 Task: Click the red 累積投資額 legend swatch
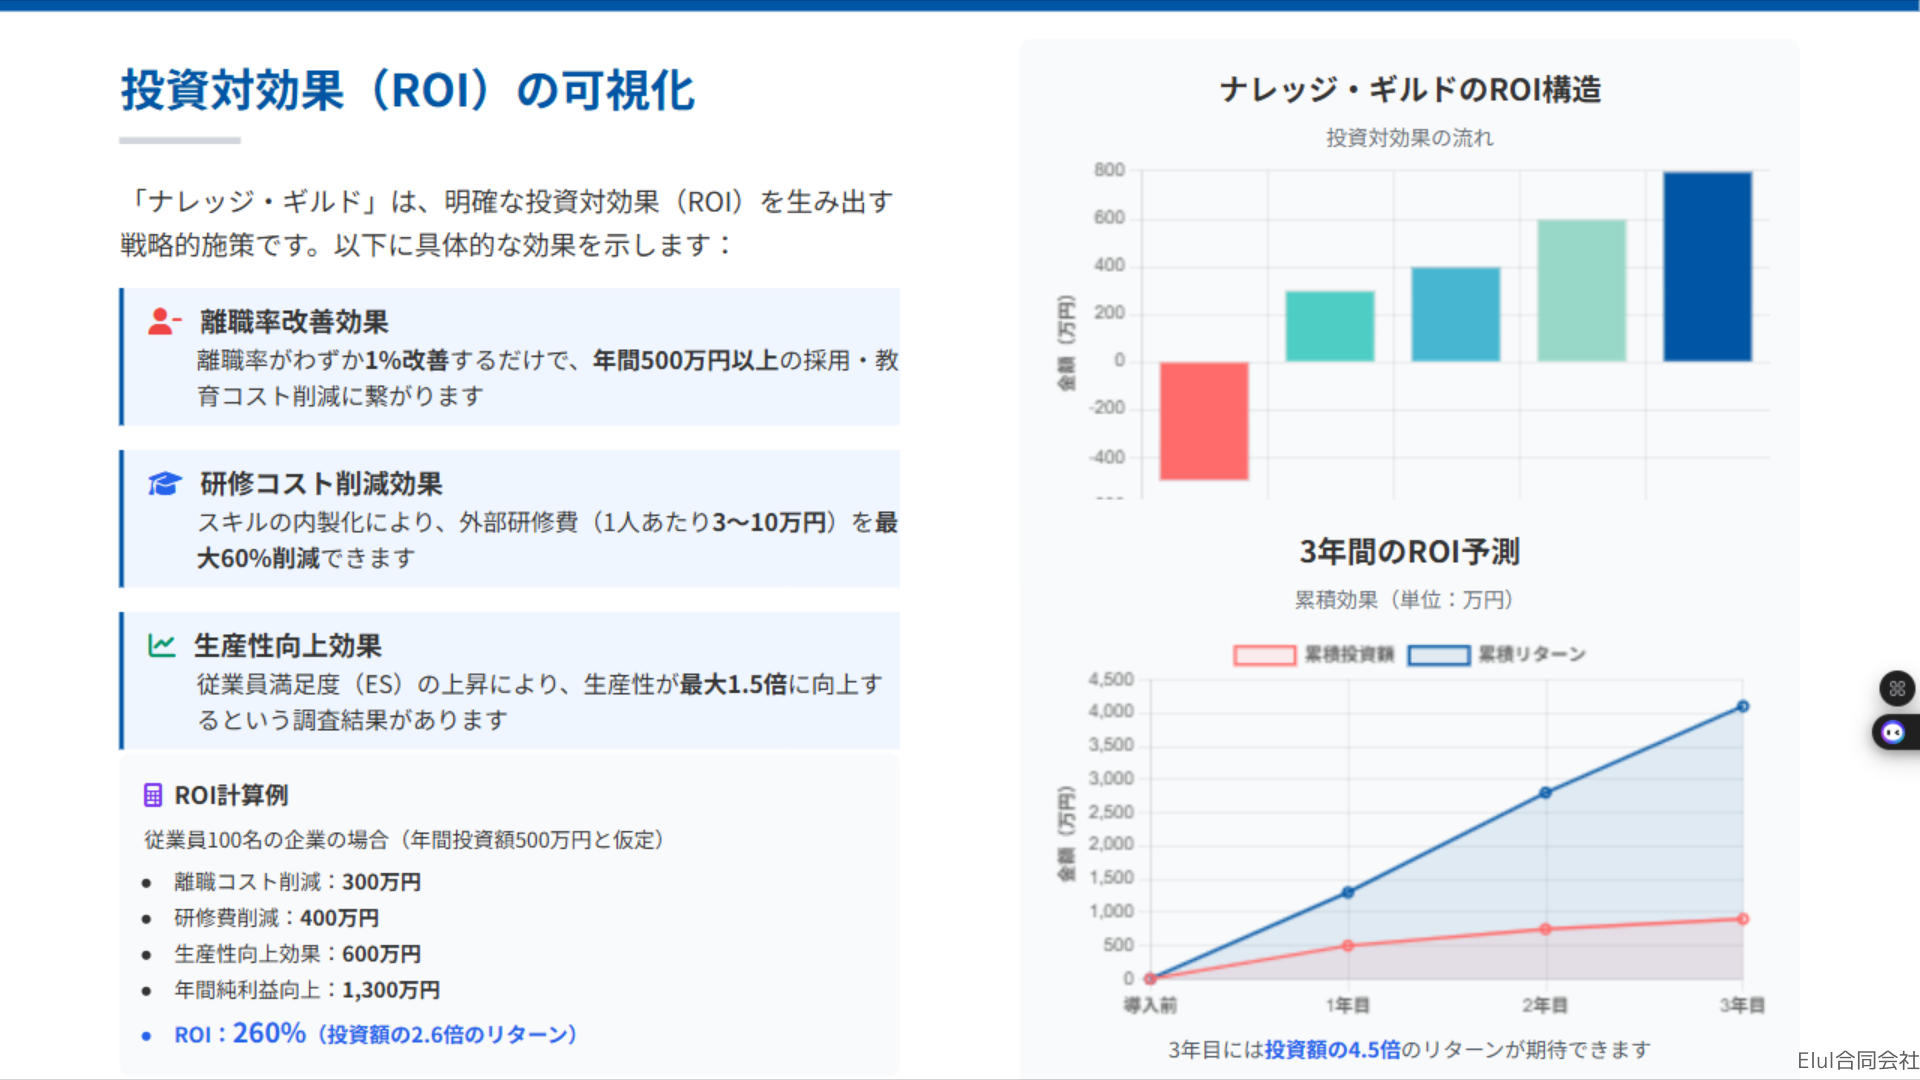1264,655
